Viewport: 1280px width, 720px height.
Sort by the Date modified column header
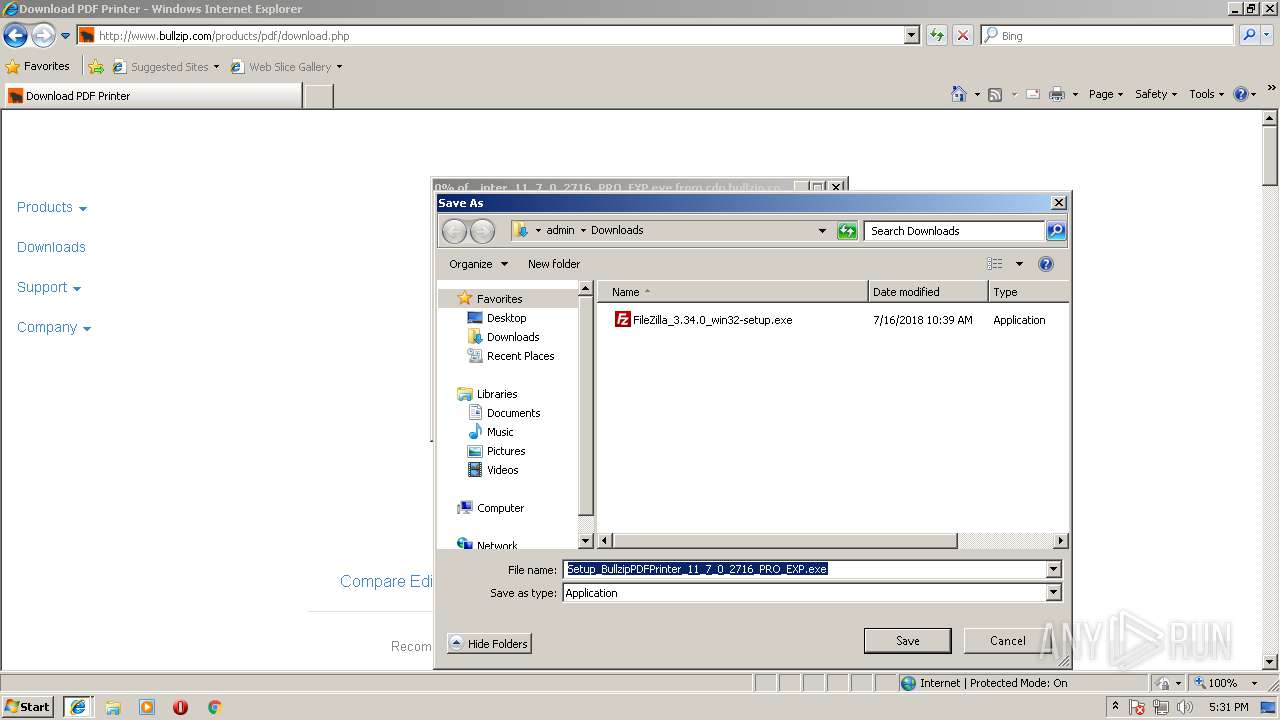coord(928,292)
